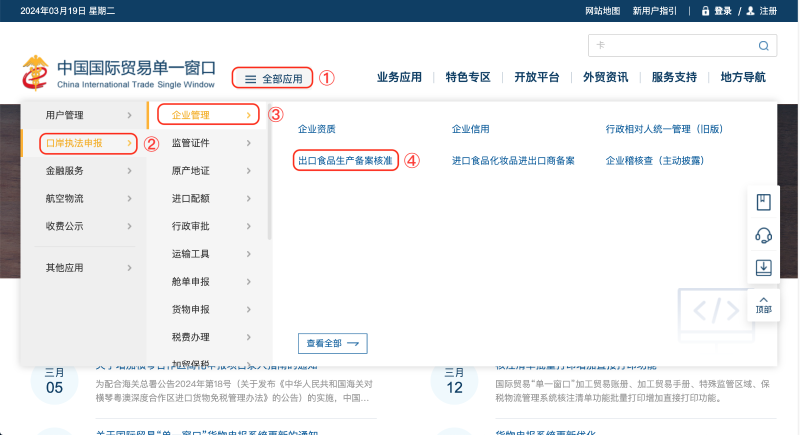Select 行政审批 submenu item

(x=208, y=226)
